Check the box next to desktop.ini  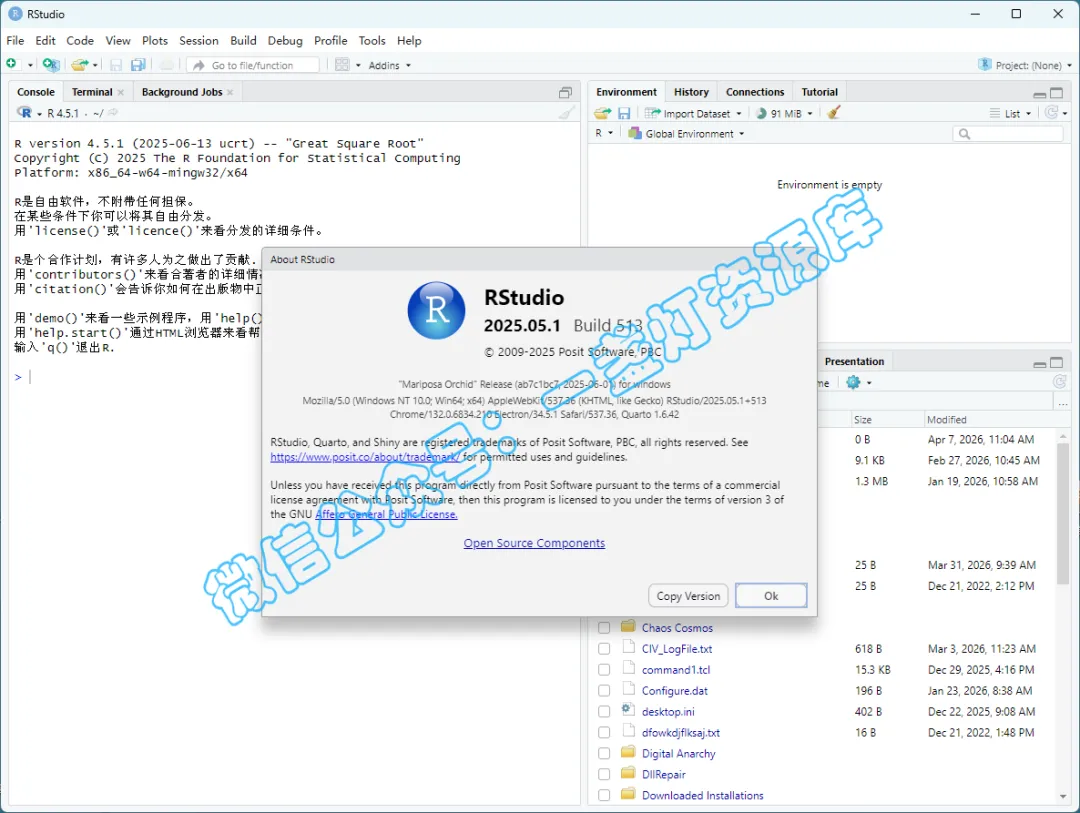(x=604, y=712)
